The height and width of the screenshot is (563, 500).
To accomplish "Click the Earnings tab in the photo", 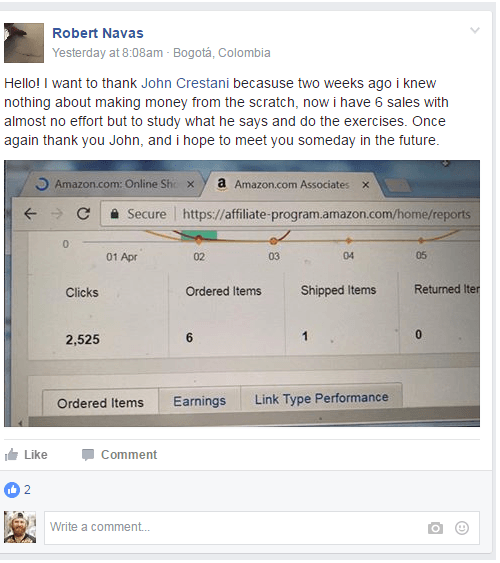I will [x=200, y=401].
